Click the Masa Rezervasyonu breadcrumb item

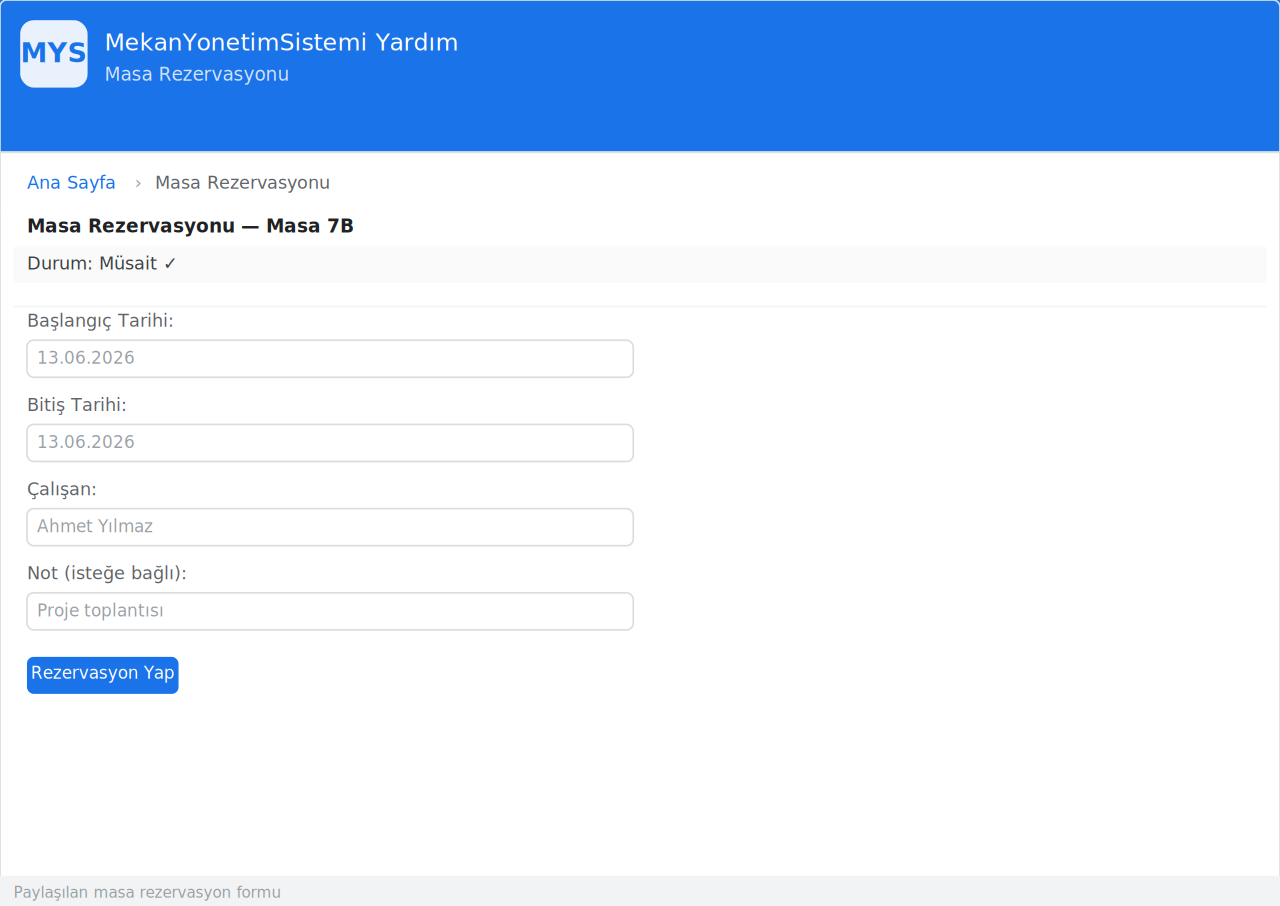[242, 183]
